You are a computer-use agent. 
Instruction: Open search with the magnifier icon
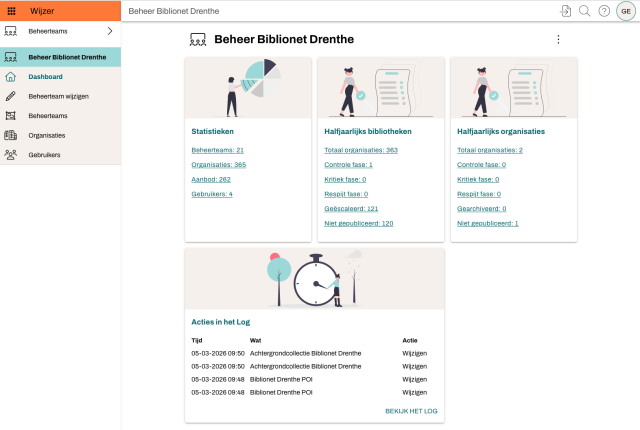click(585, 10)
